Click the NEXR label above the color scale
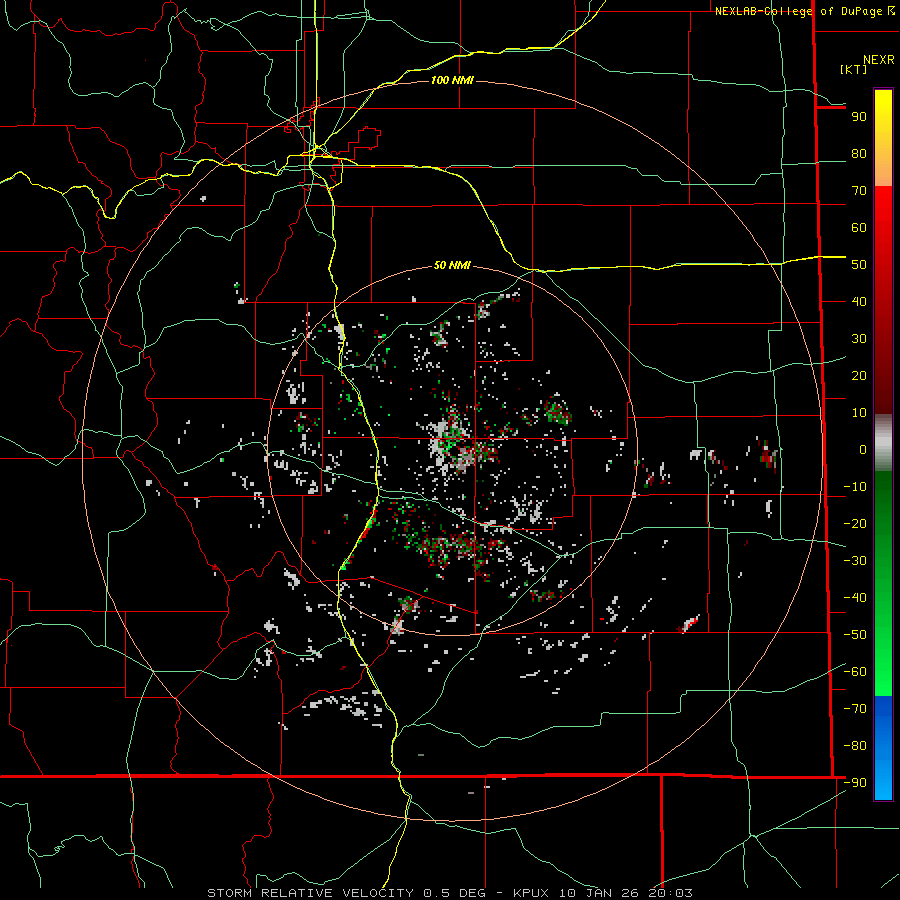The image size is (900, 900). coord(879,60)
